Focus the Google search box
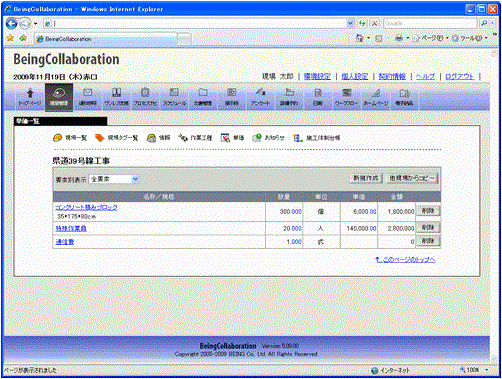Viewport: 502px width, 379px height. point(430,23)
